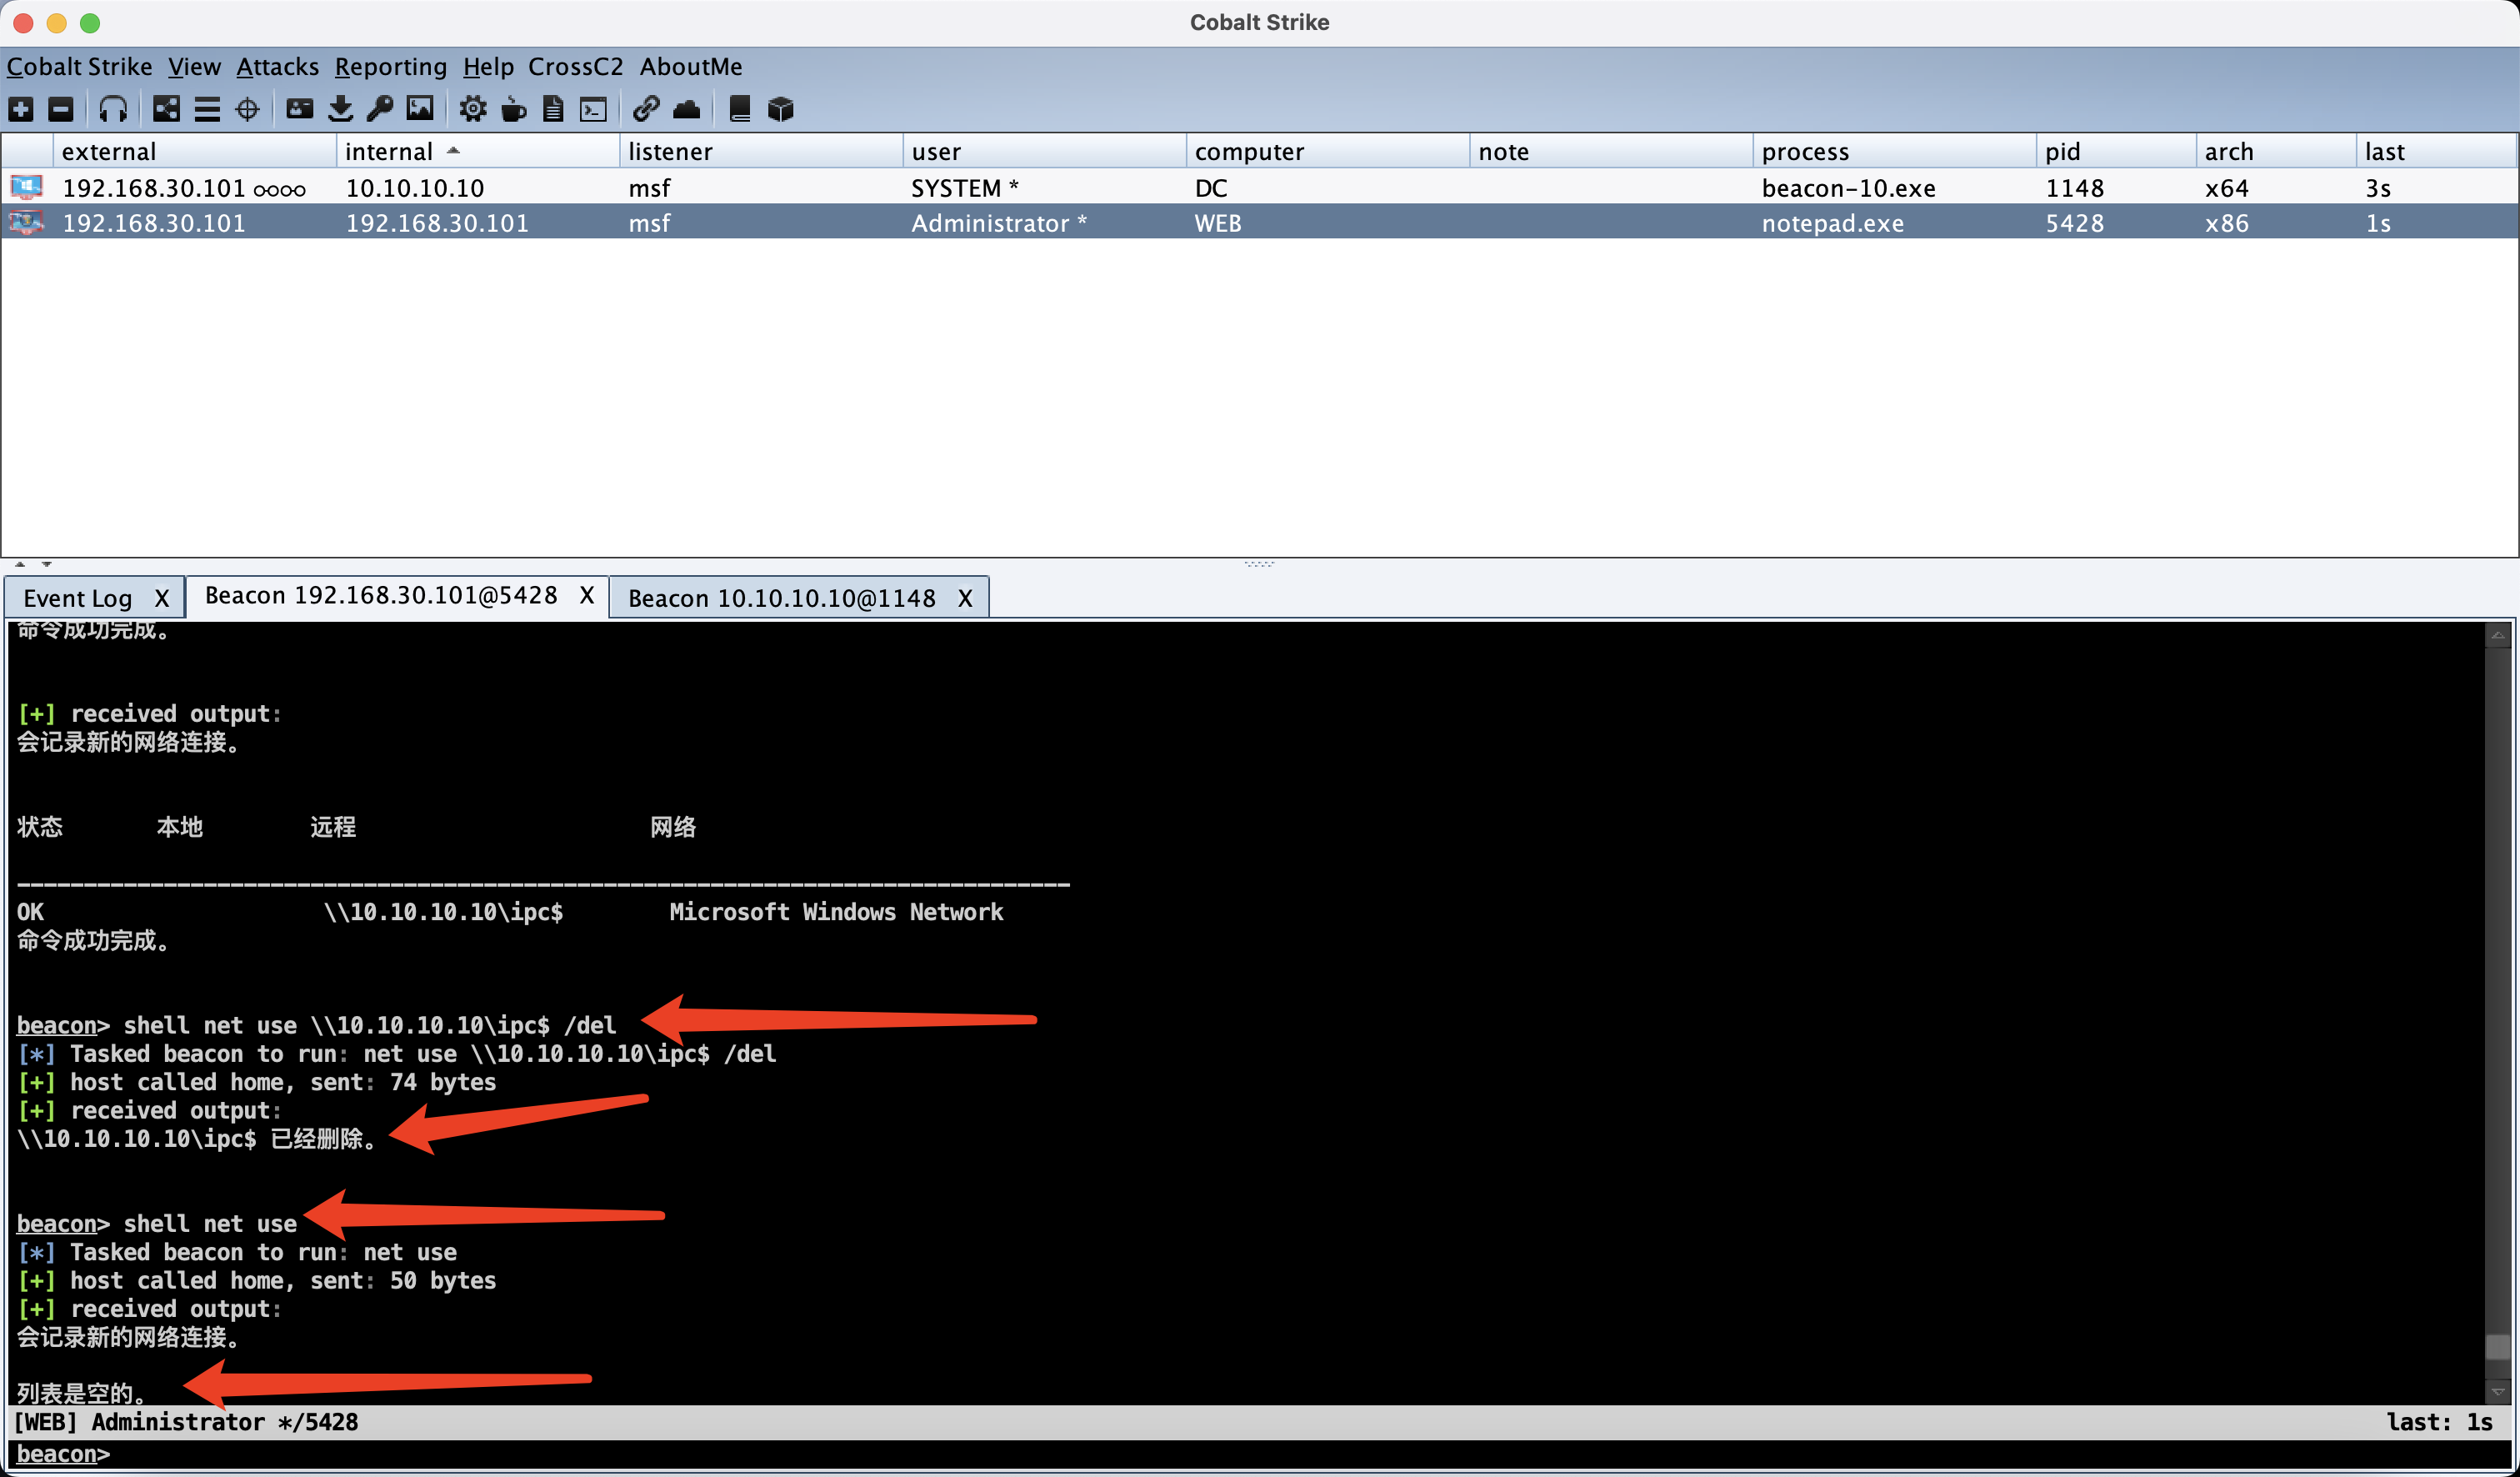2520x1477 pixels.
Task: Sort sessions by the note column header
Action: coord(1611,151)
